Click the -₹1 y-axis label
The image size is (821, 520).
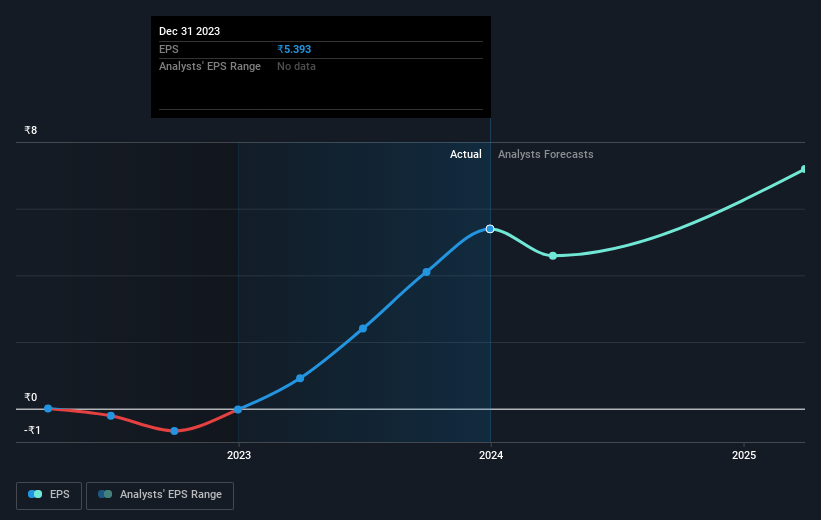[x=32, y=430]
